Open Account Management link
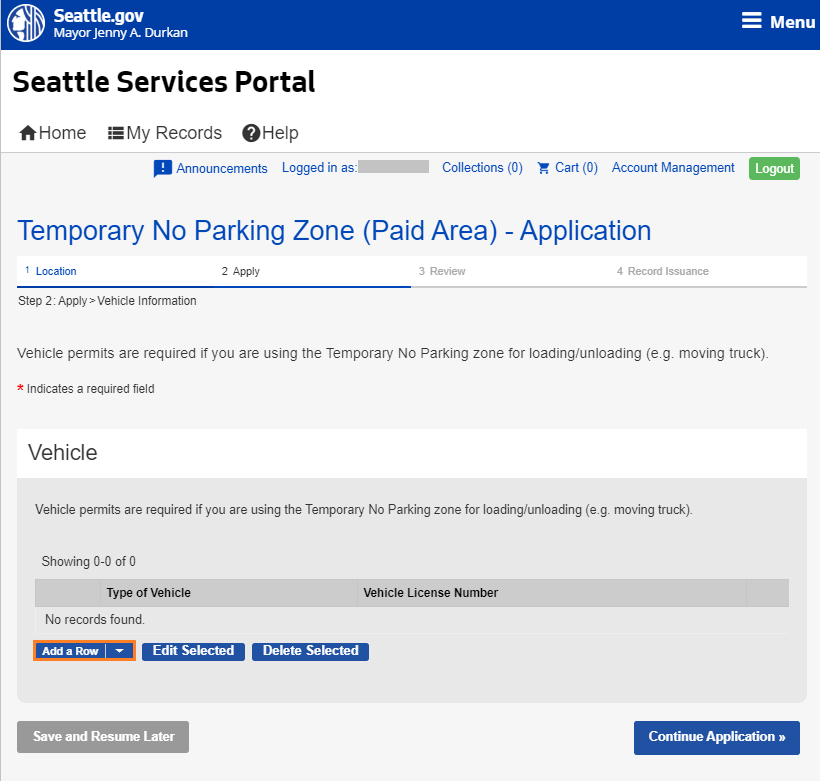Viewport: 820px width, 781px height. pyautogui.click(x=672, y=167)
